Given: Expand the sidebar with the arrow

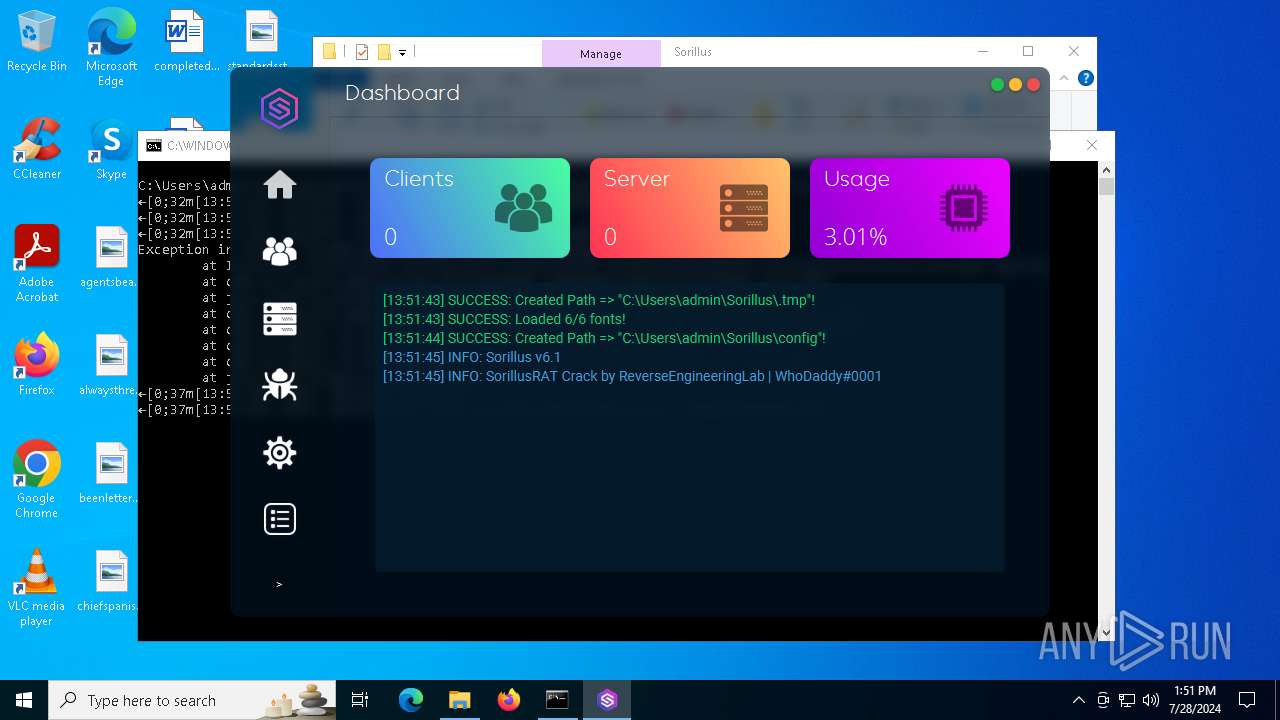Looking at the screenshot, I should (x=279, y=584).
